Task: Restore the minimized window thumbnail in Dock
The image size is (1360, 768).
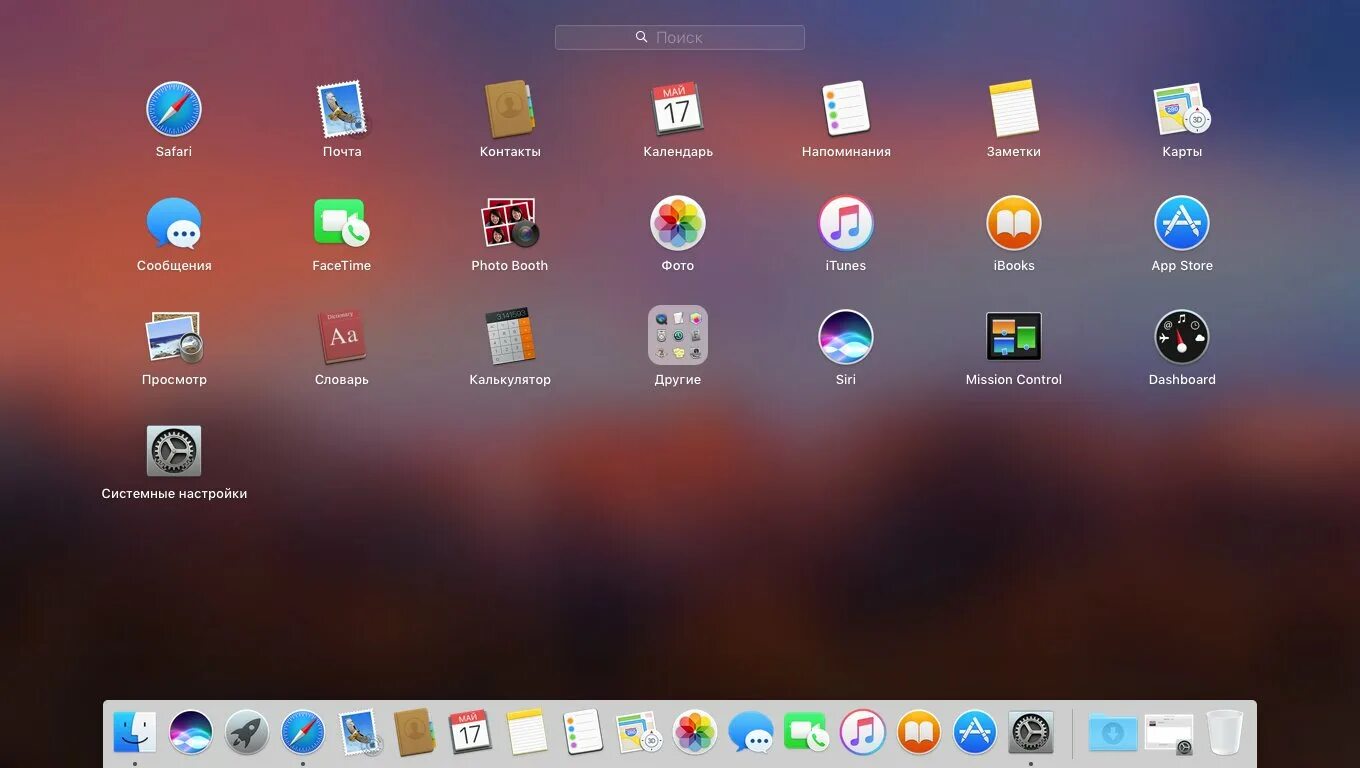Action: [1169, 733]
